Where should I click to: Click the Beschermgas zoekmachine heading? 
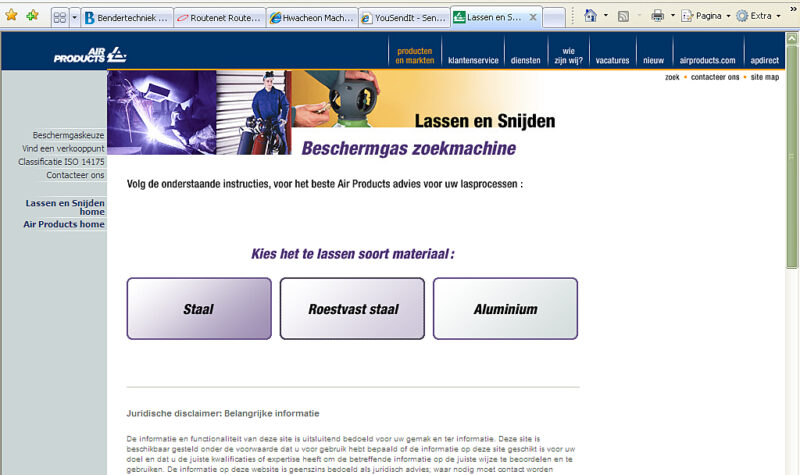coord(409,148)
